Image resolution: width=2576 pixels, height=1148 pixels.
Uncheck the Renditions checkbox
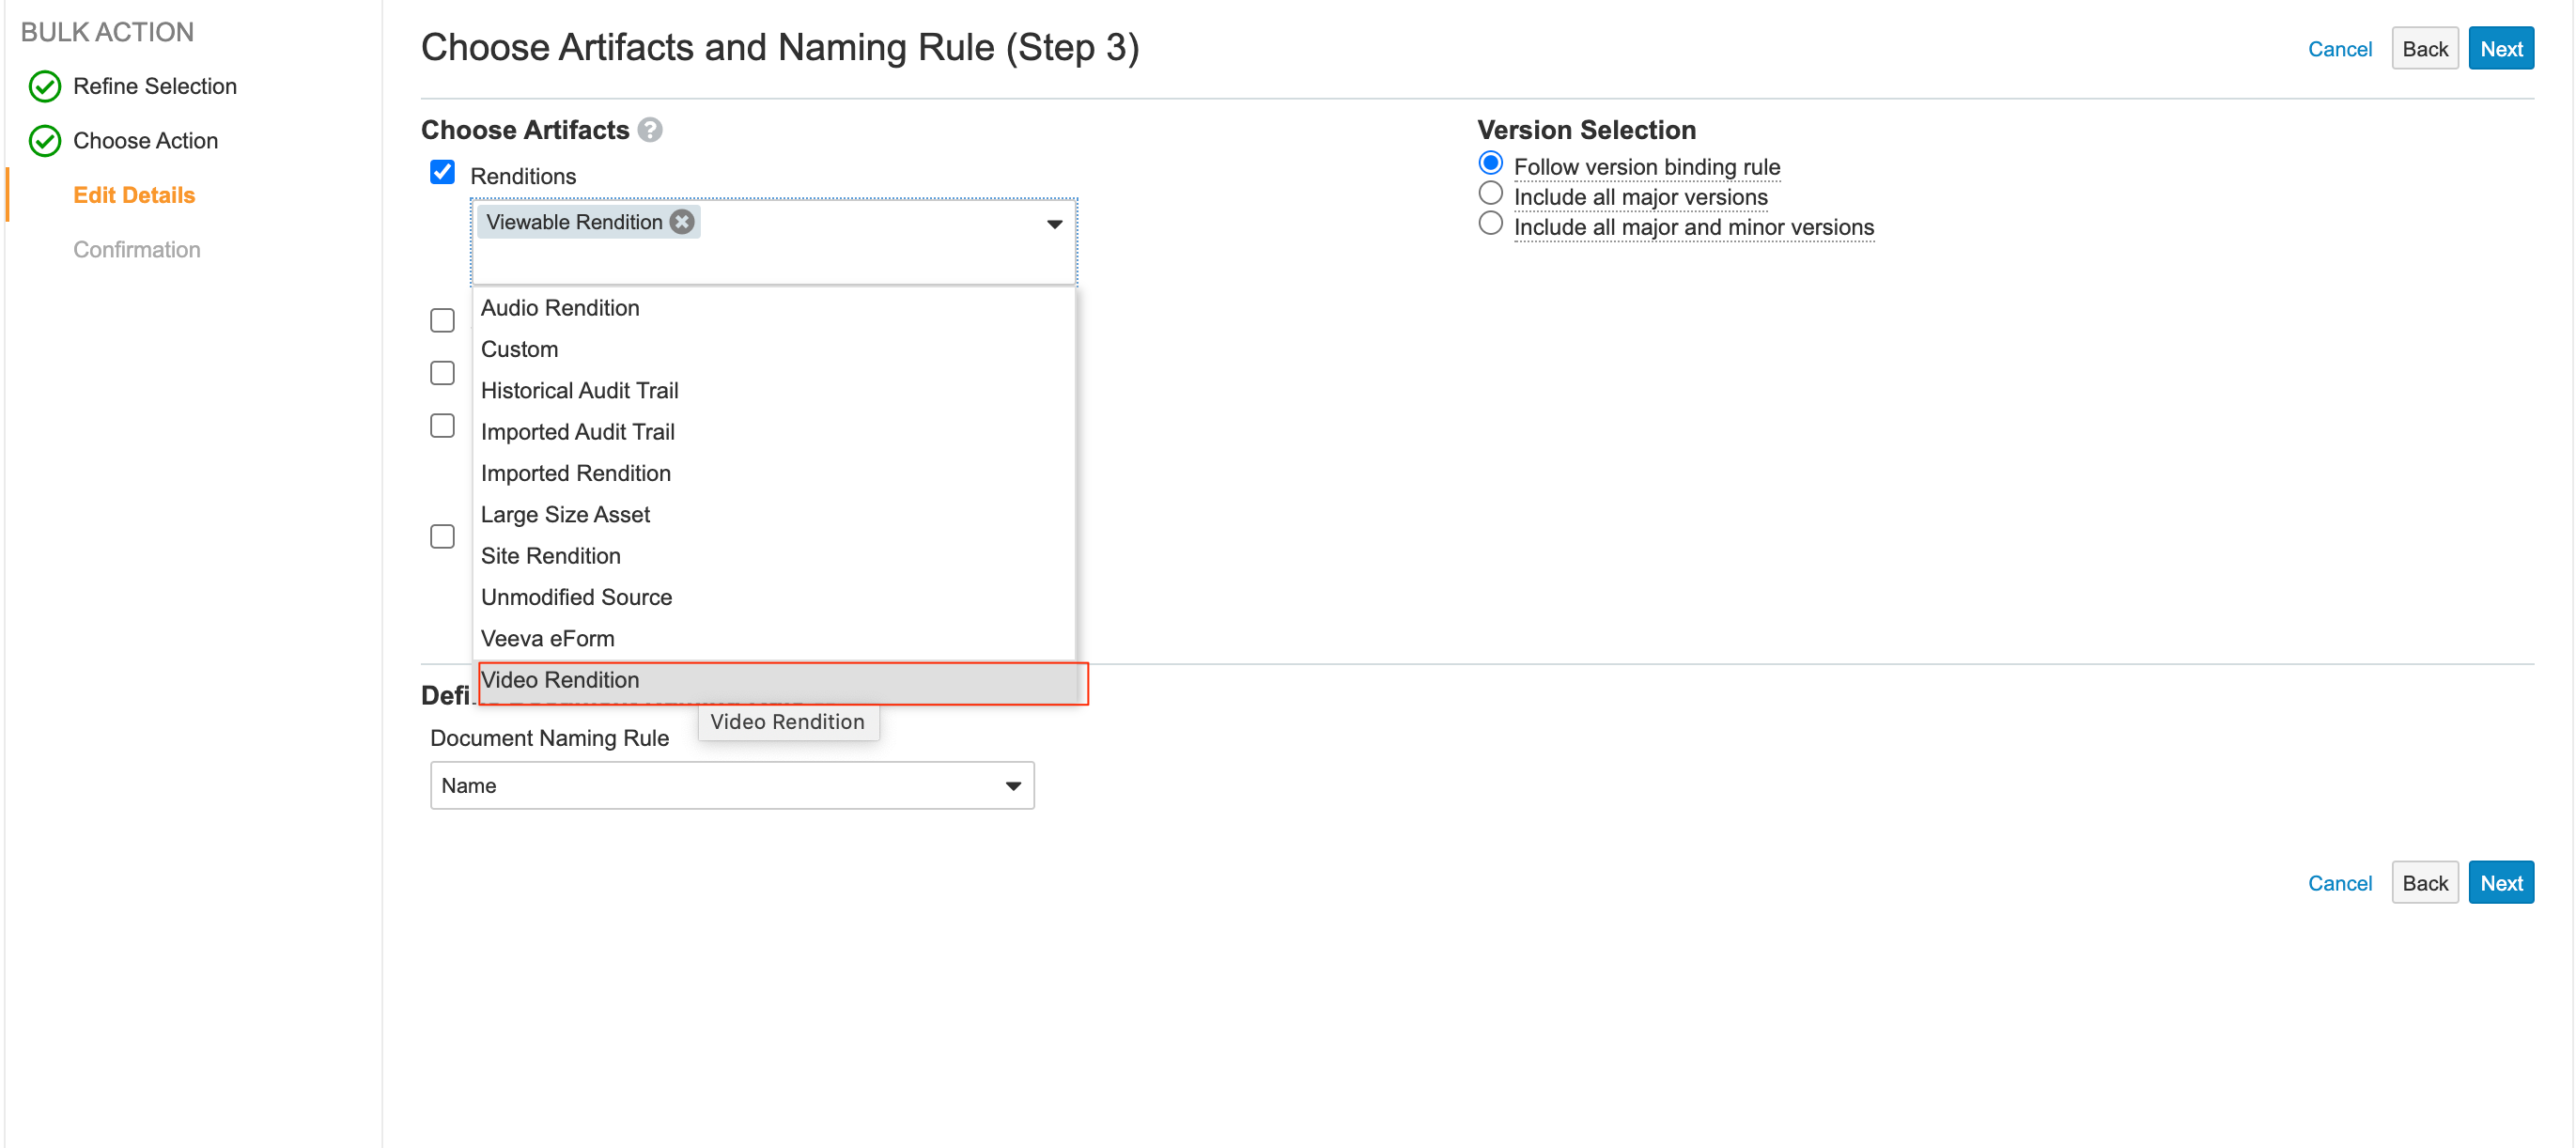(442, 173)
